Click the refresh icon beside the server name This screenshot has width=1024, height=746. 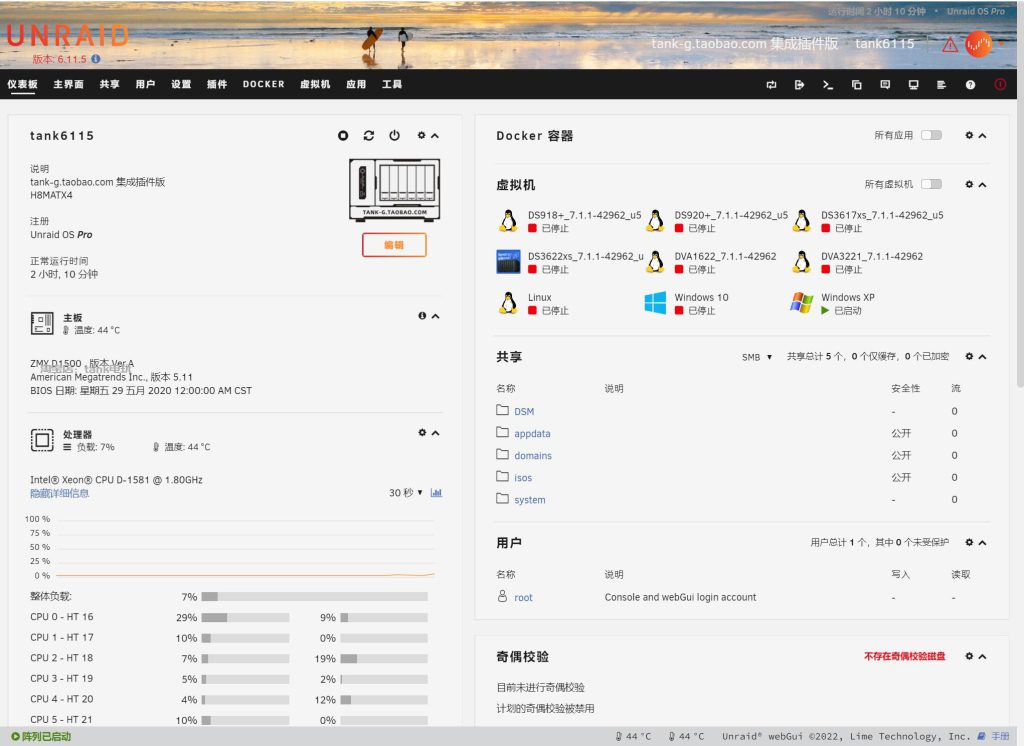click(369, 135)
